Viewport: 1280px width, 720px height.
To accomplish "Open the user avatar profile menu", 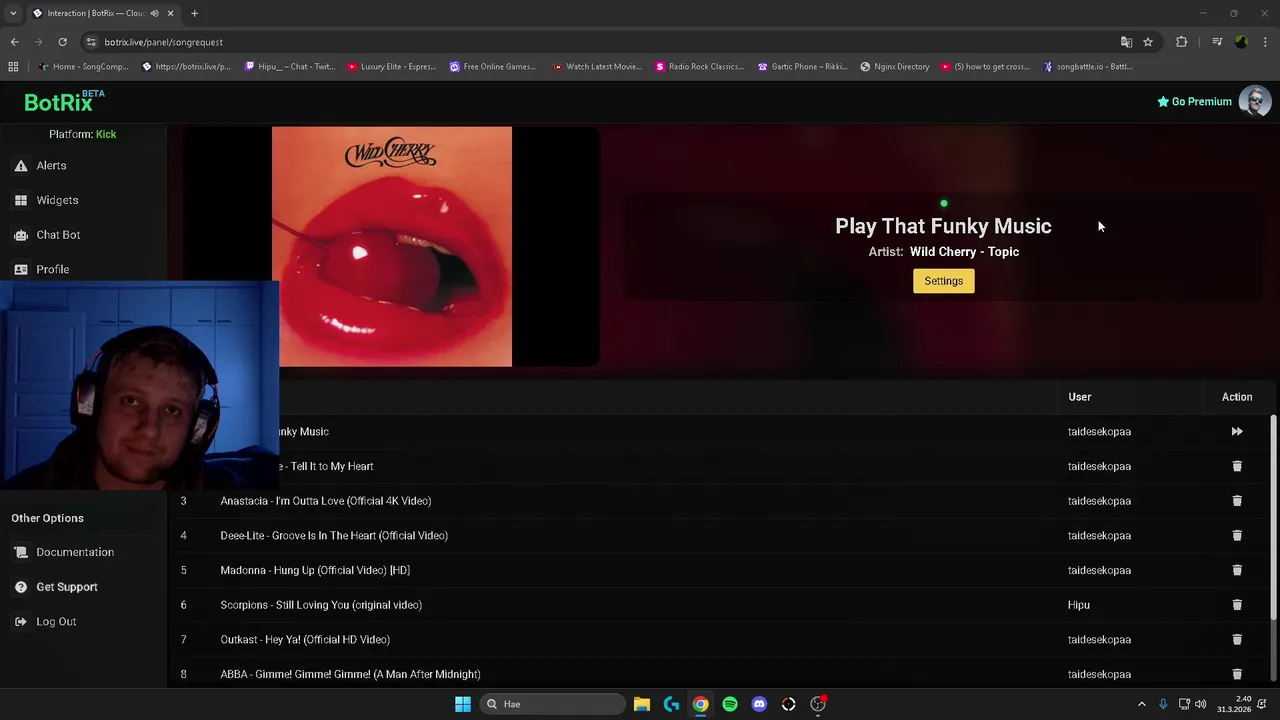I will pyautogui.click(x=1255, y=101).
